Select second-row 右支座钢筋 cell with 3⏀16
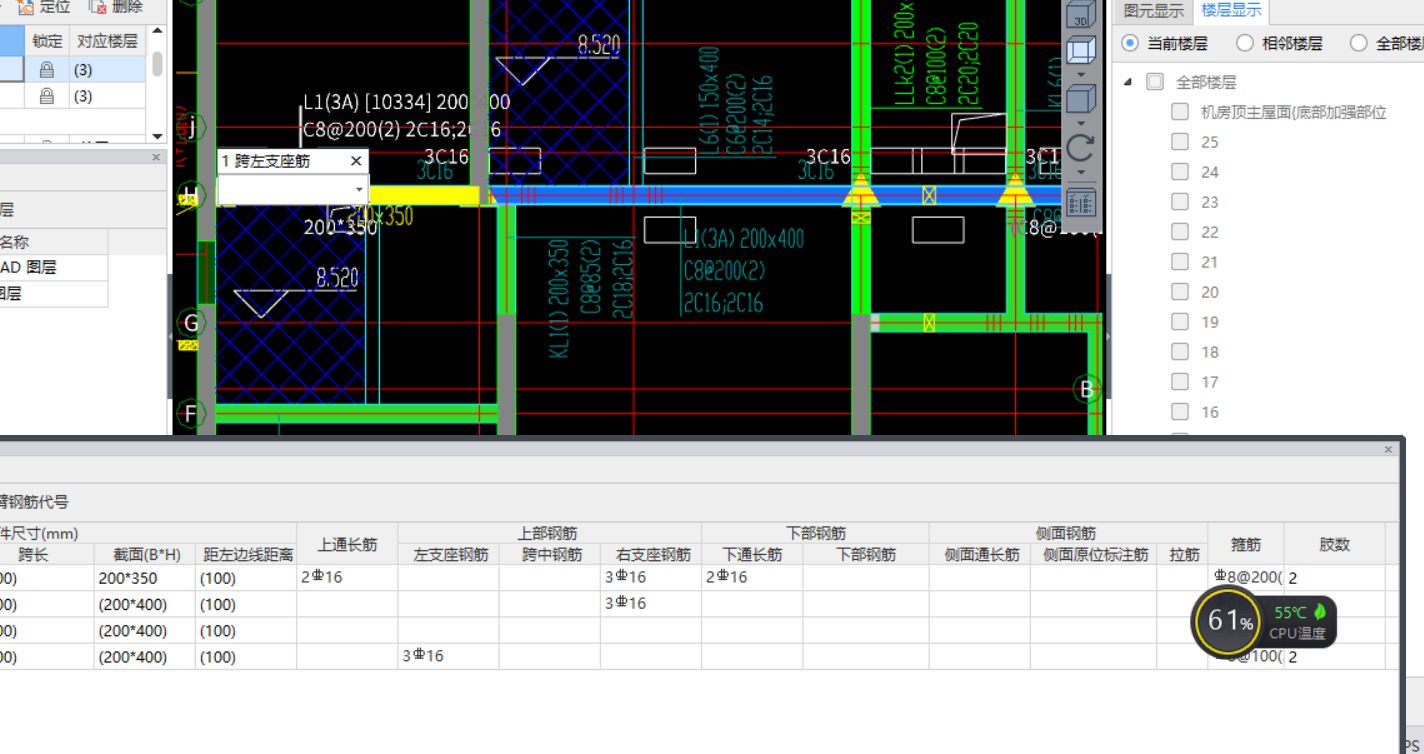 click(x=651, y=604)
